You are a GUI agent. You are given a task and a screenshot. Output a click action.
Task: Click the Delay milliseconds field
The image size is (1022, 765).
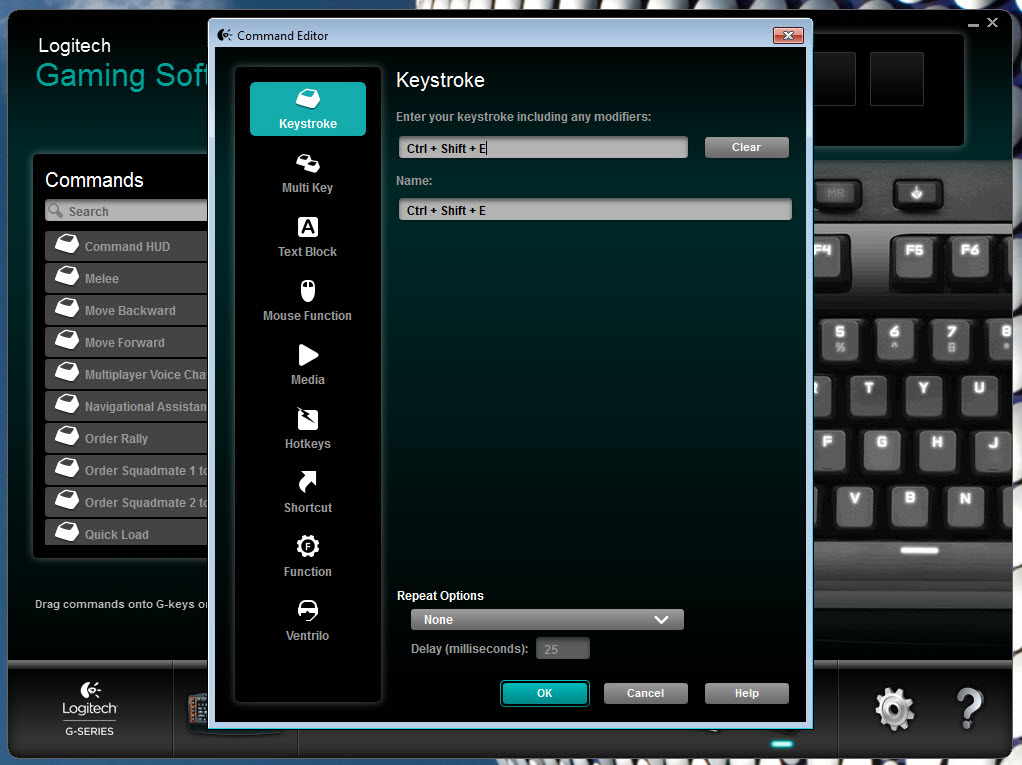pyautogui.click(x=562, y=649)
